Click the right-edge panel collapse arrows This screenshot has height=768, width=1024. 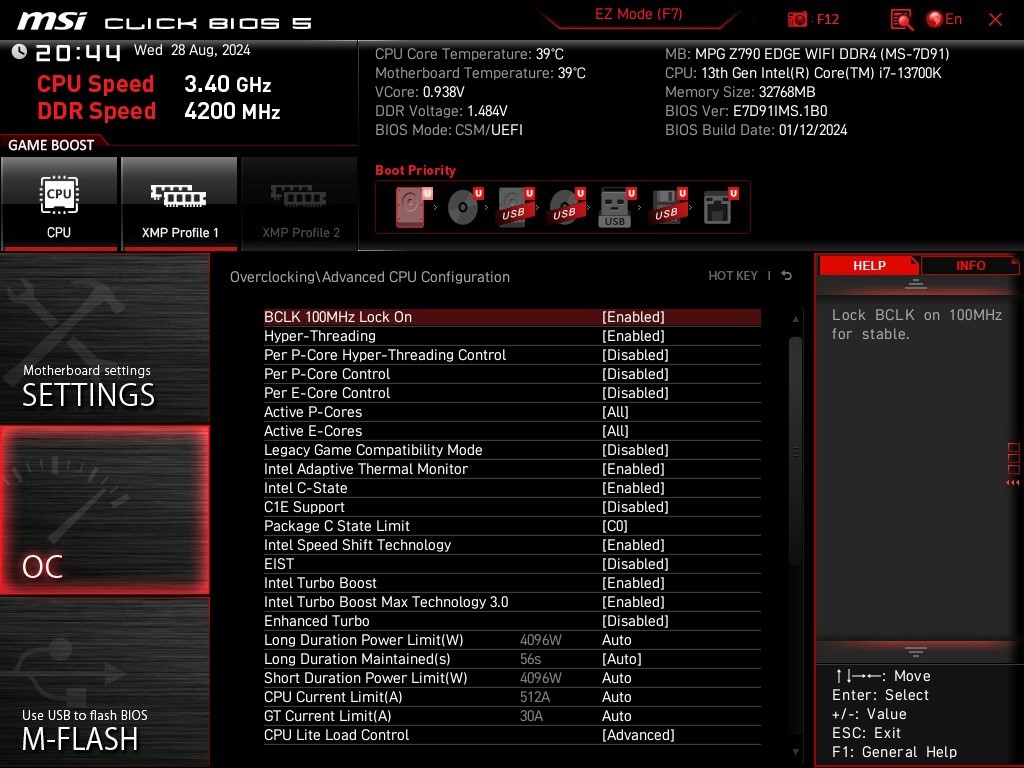pos(1013,483)
